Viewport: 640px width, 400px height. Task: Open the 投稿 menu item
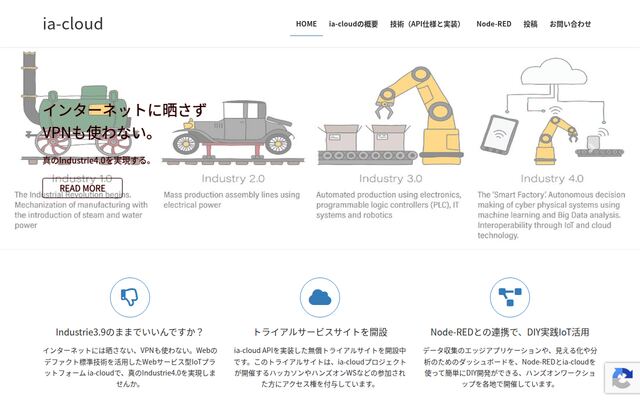pos(530,24)
